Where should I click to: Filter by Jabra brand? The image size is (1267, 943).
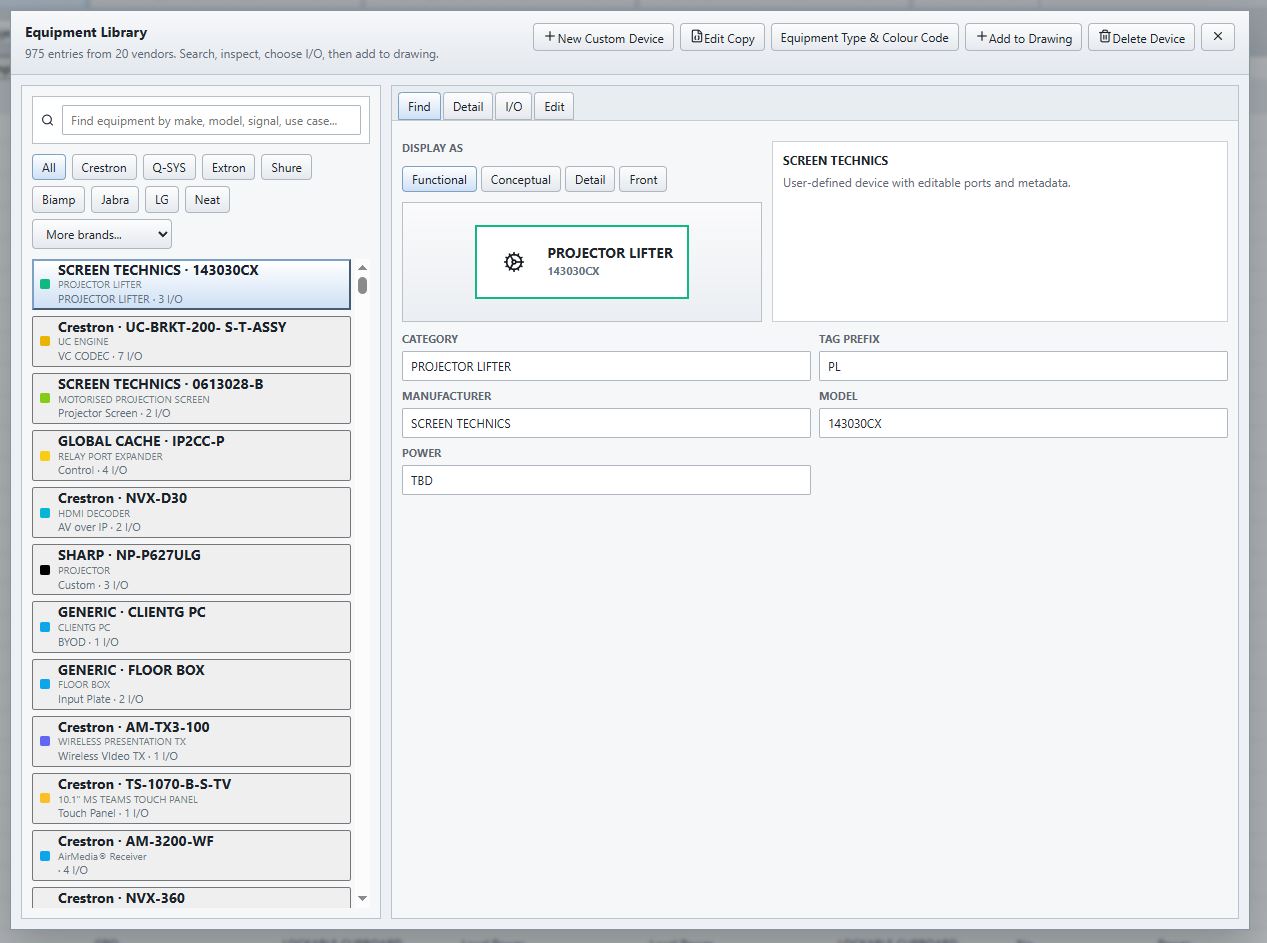(x=115, y=199)
